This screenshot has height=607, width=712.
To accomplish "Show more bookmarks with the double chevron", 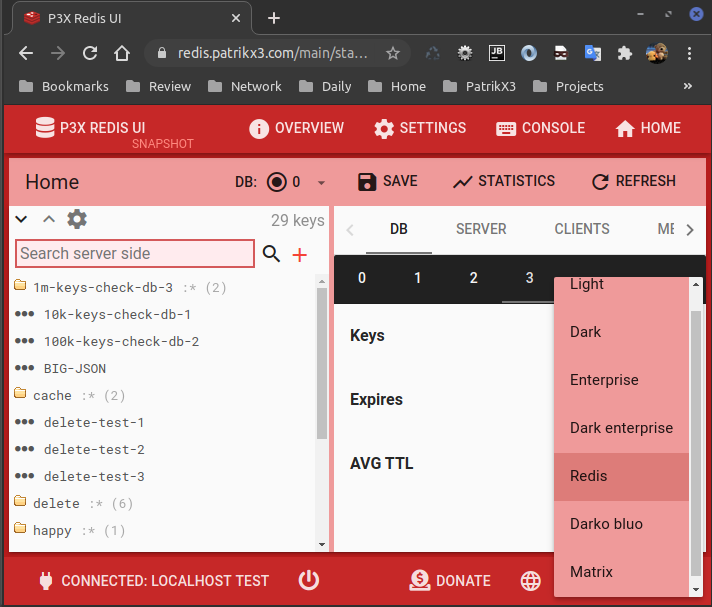I will [687, 86].
